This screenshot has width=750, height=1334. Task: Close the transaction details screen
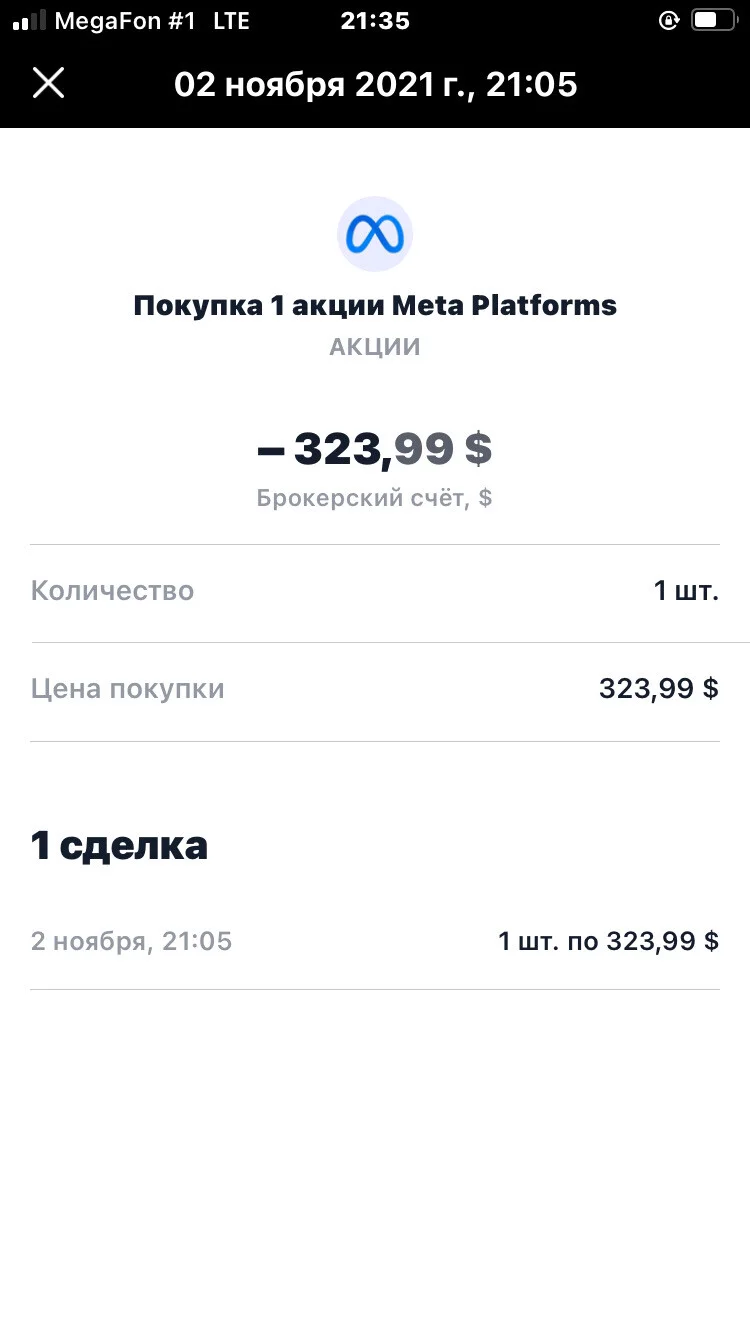[48, 83]
